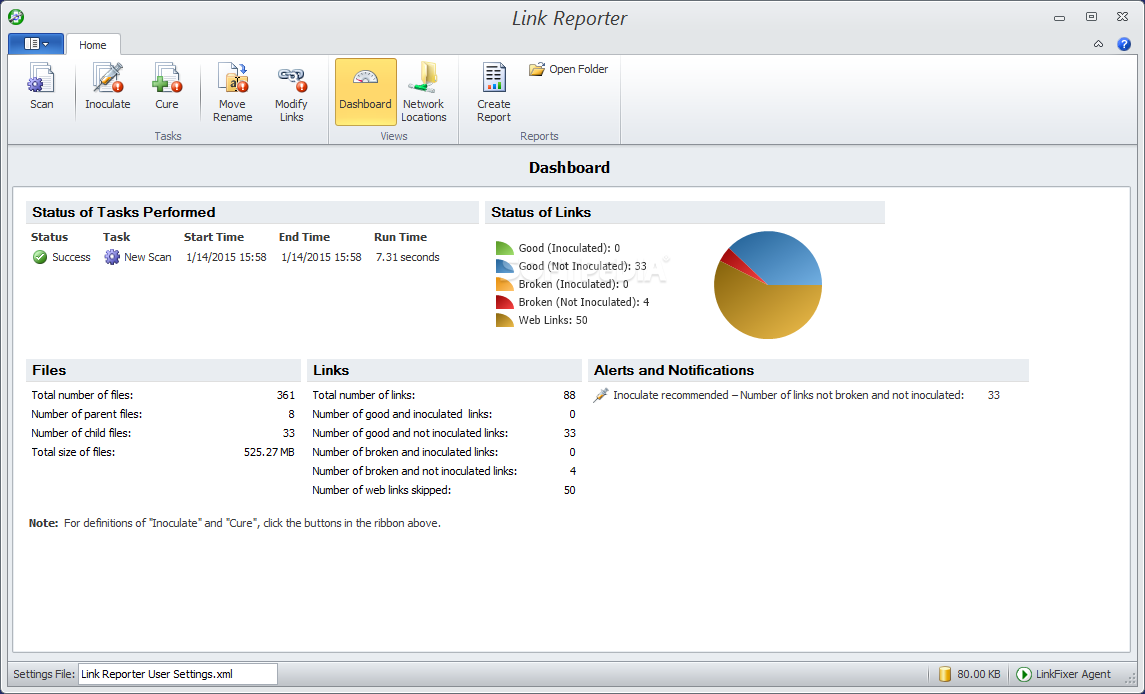
Task: Click the Total number of links row
Action: coord(444,395)
